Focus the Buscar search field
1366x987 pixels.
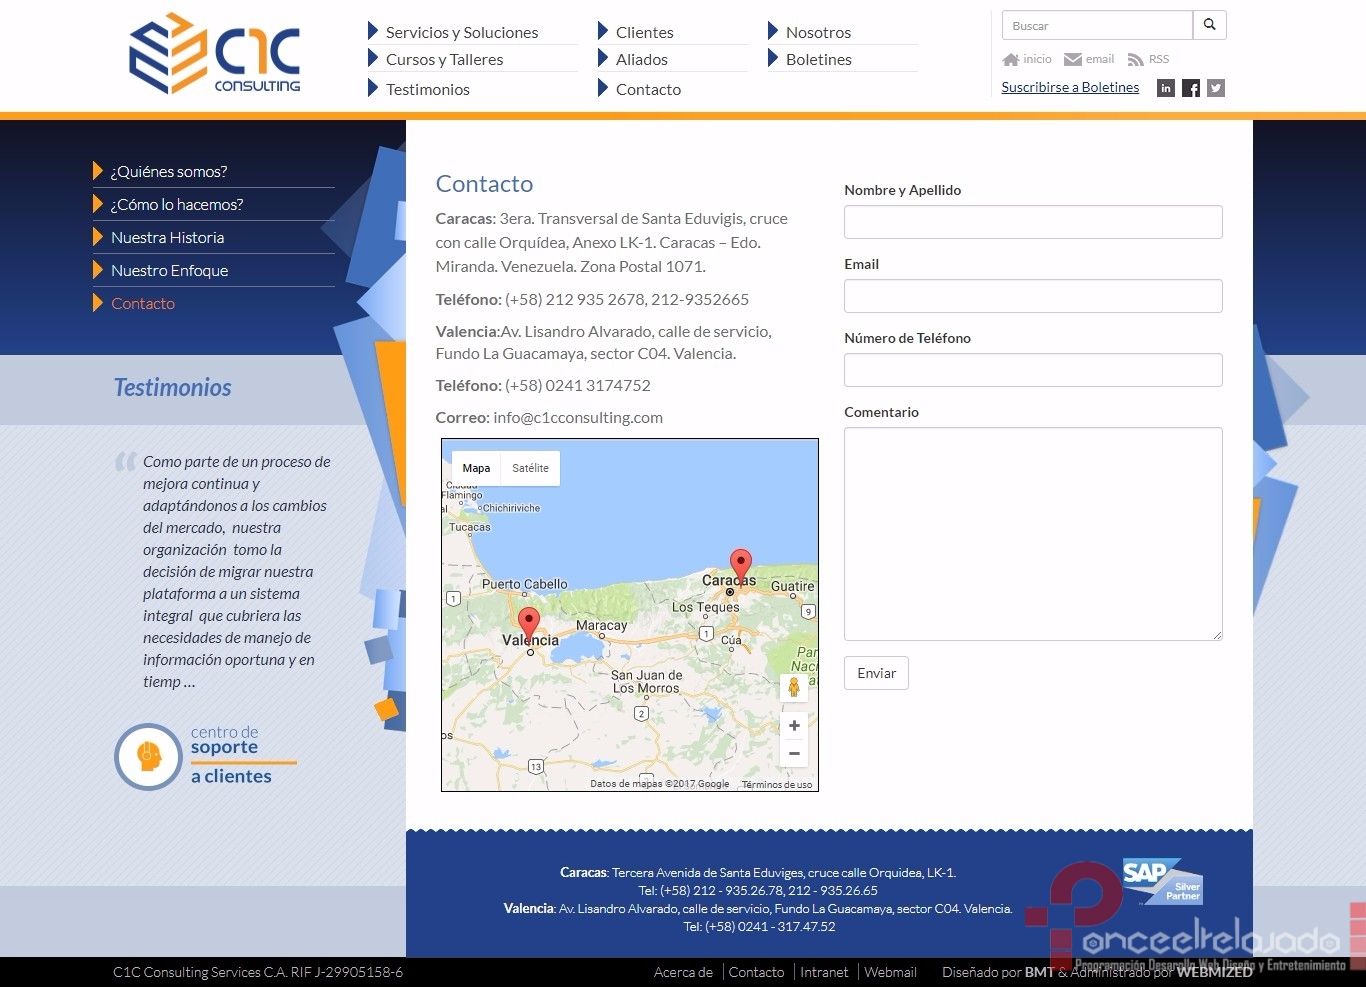pos(1098,25)
